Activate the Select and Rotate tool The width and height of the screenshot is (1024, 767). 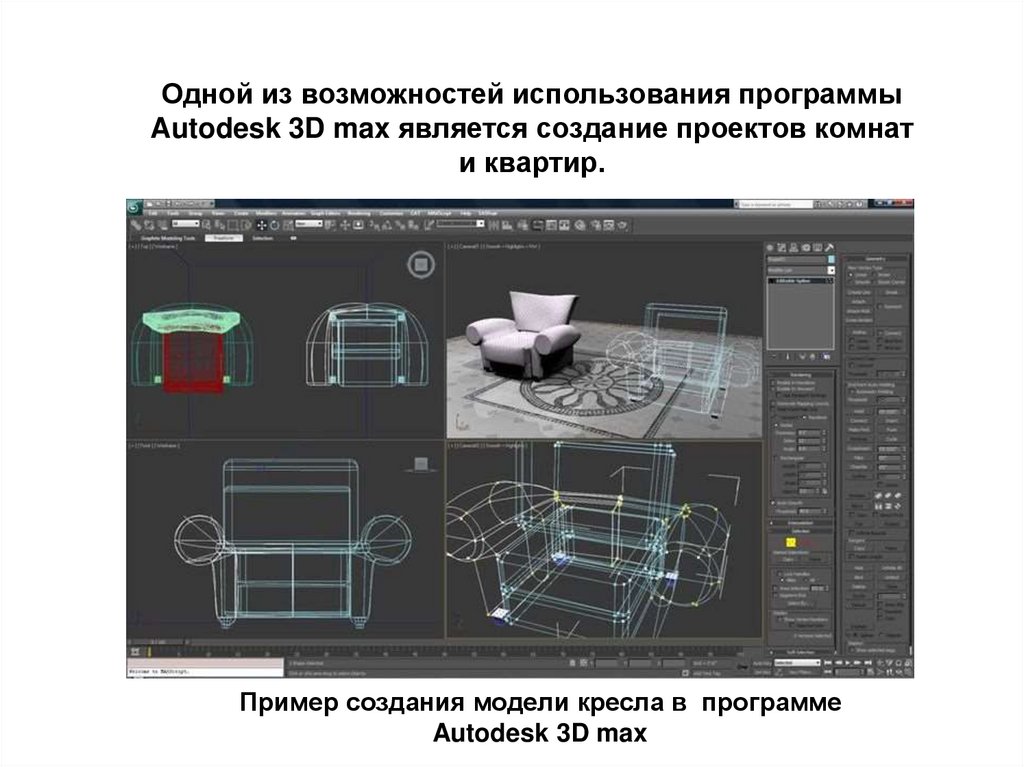[275, 225]
